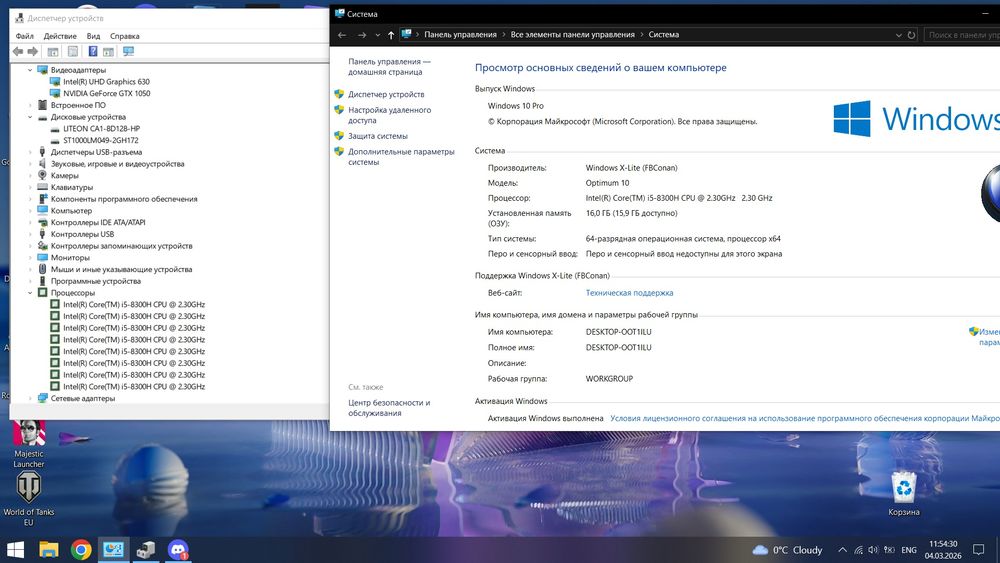Open the Защита системы link
The width and height of the screenshot is (1000, 563).
pos(378,136)
